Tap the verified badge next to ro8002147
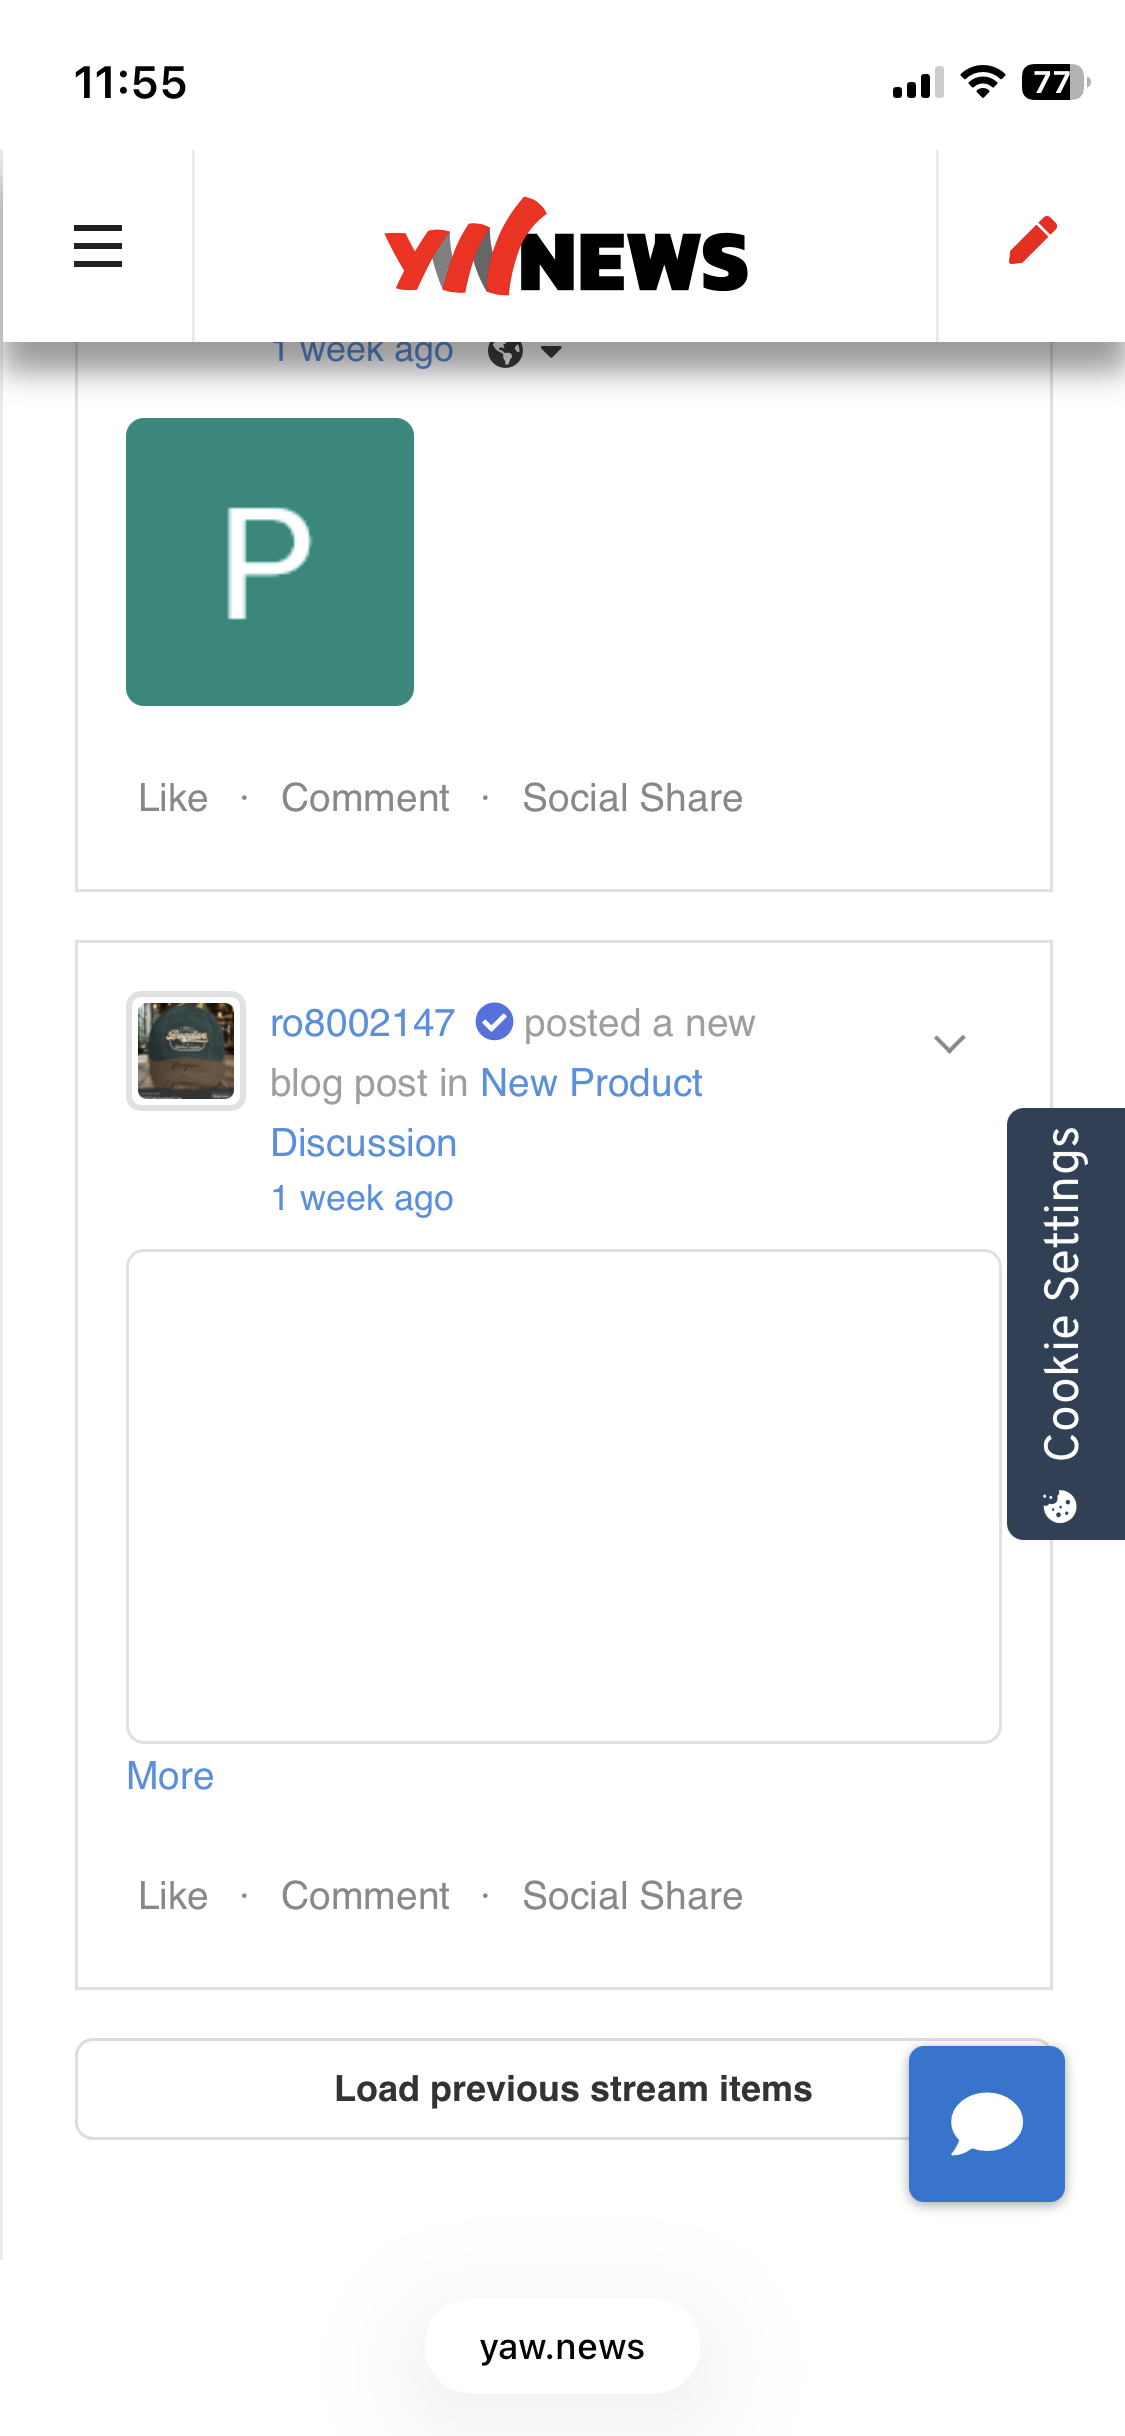Image resolution: width=1125 pixels, height=2436 pixels. tap(494, 1022)
